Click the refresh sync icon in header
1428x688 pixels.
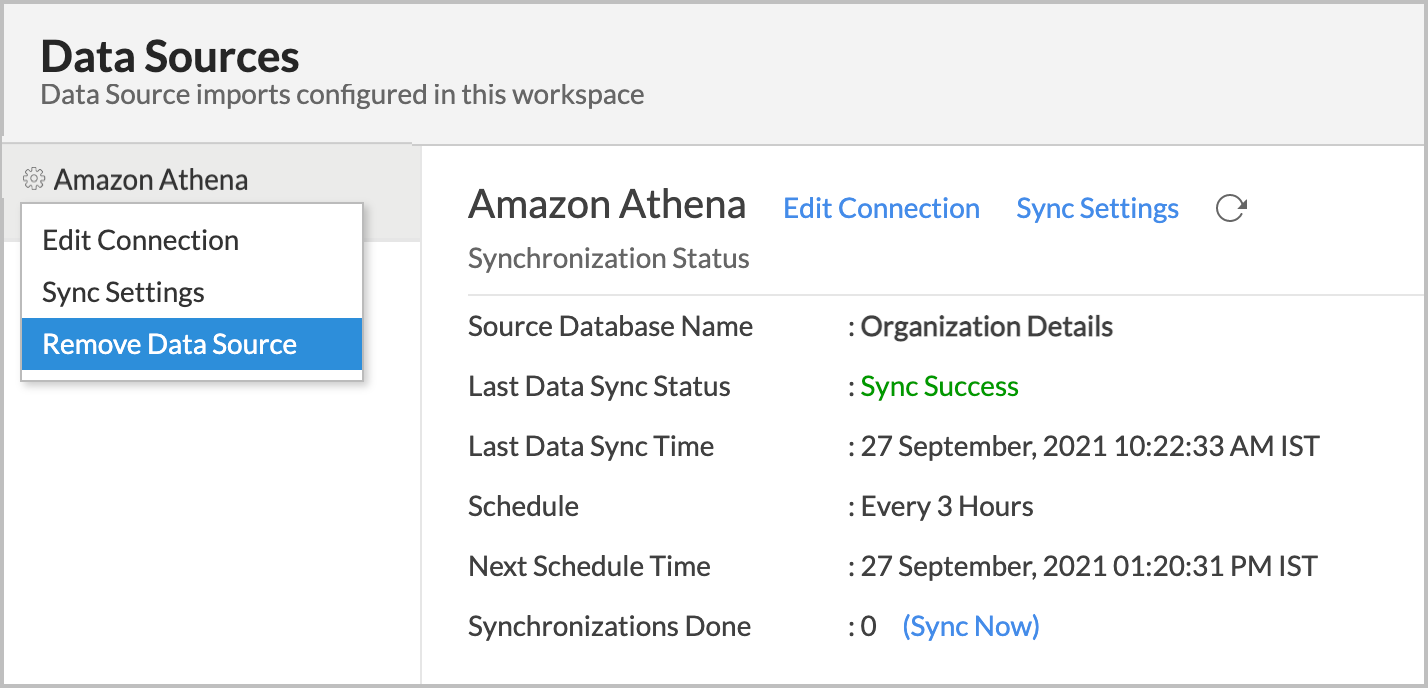[1231, 208]
